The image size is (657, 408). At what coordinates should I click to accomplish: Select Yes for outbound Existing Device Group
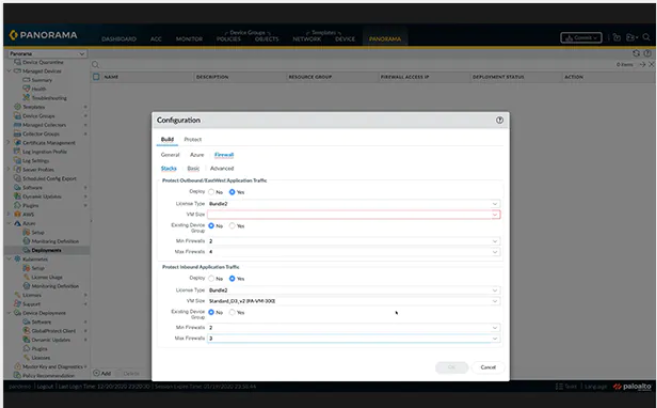click(x=232, y=226)
